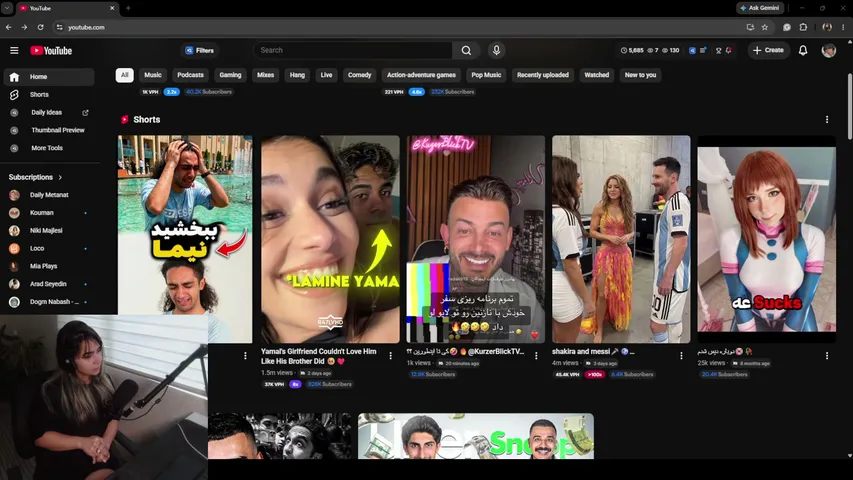Open the account avatar menu

click(x=829, y=50)
